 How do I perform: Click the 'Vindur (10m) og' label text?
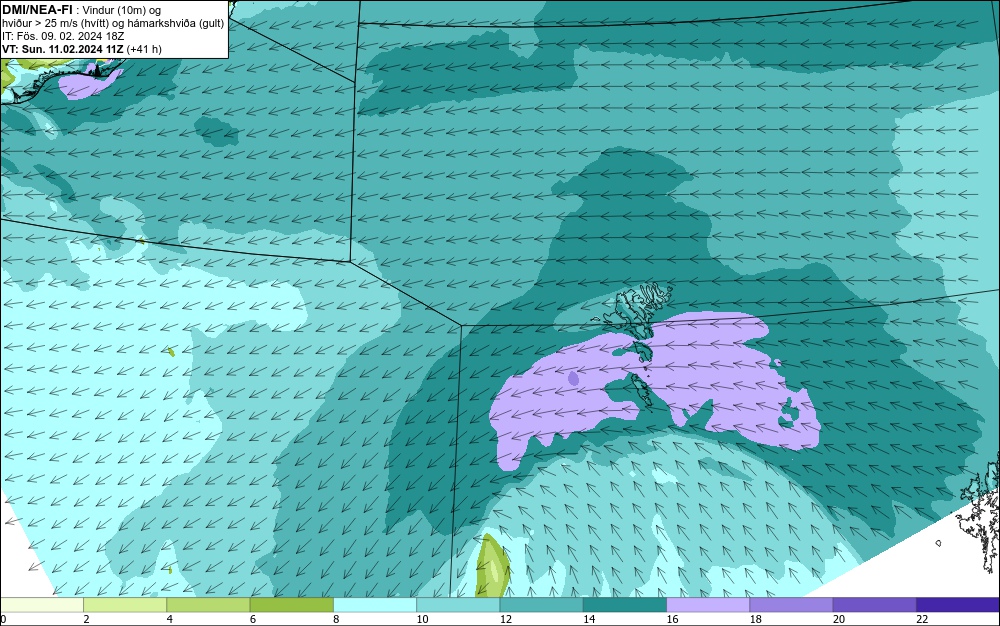click(122, 10)
